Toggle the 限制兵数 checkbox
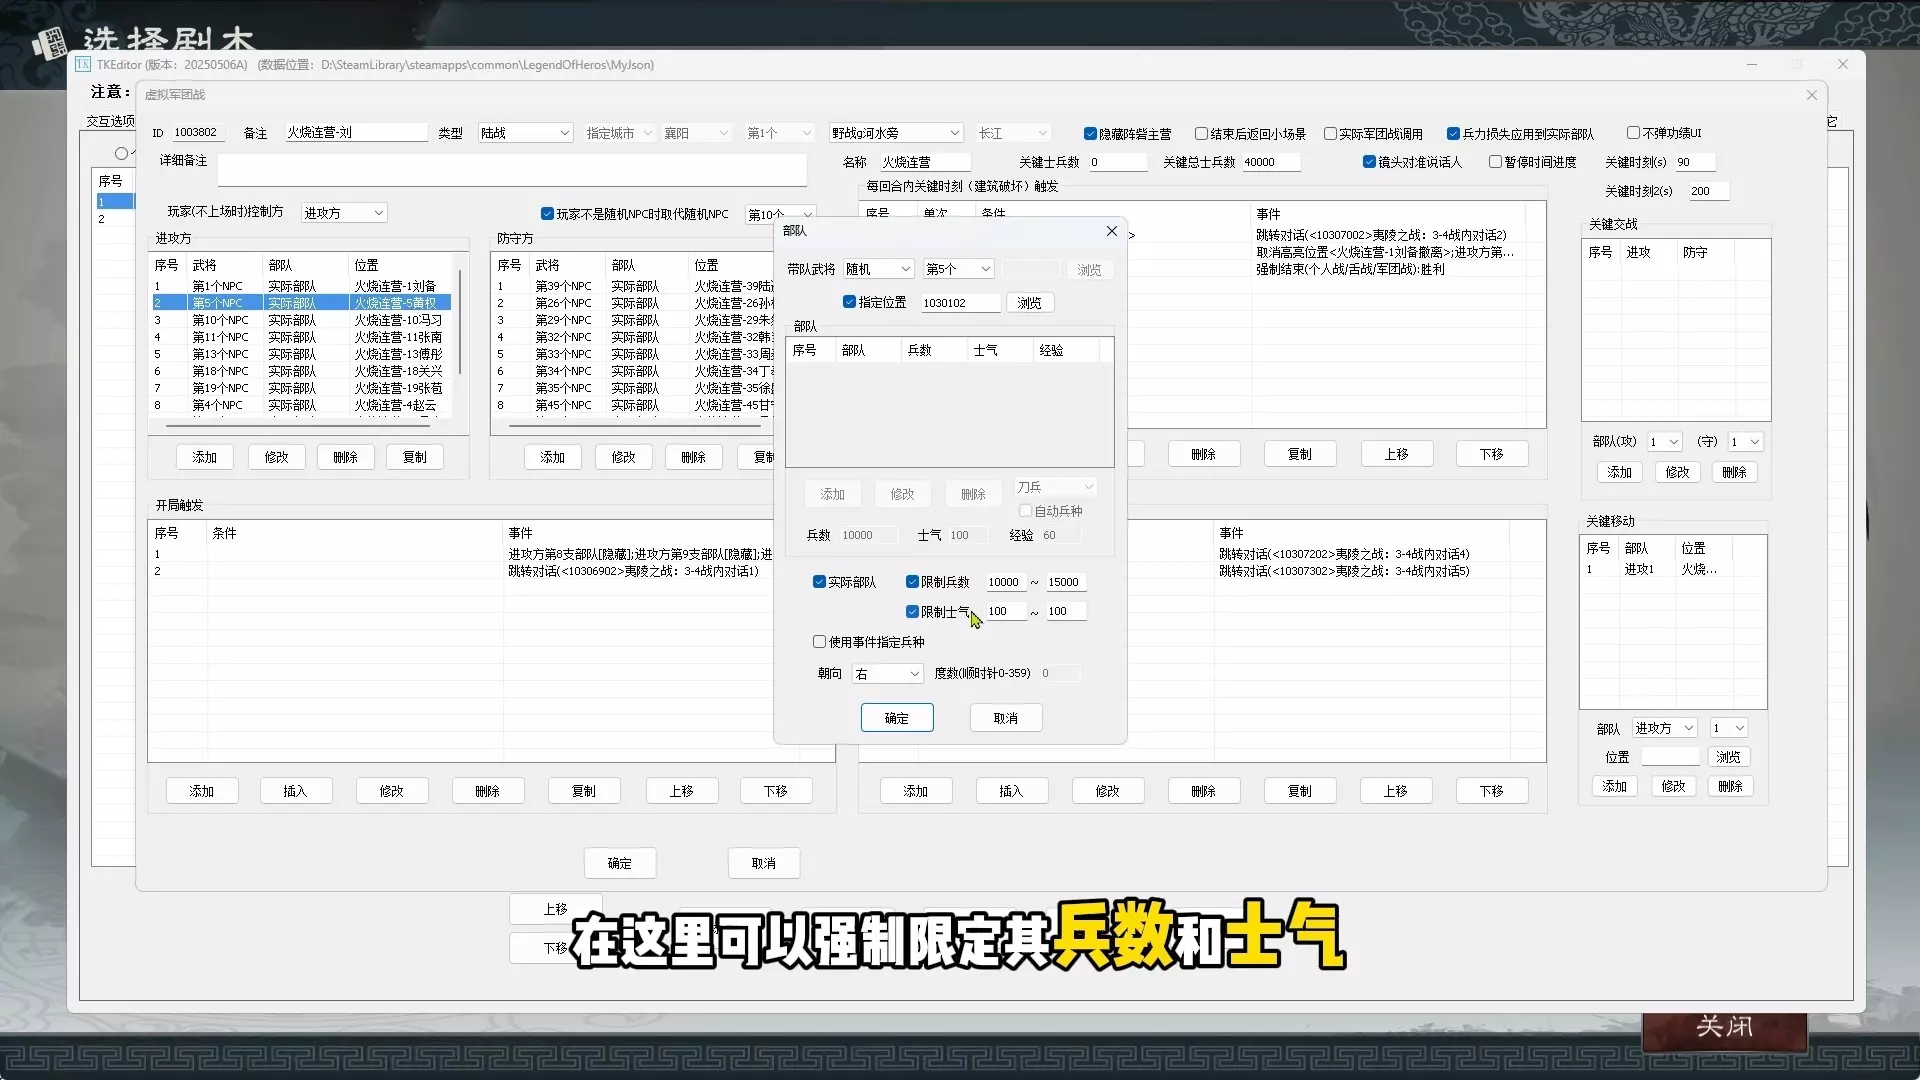 pyautogui.click(x=912, y=582)
